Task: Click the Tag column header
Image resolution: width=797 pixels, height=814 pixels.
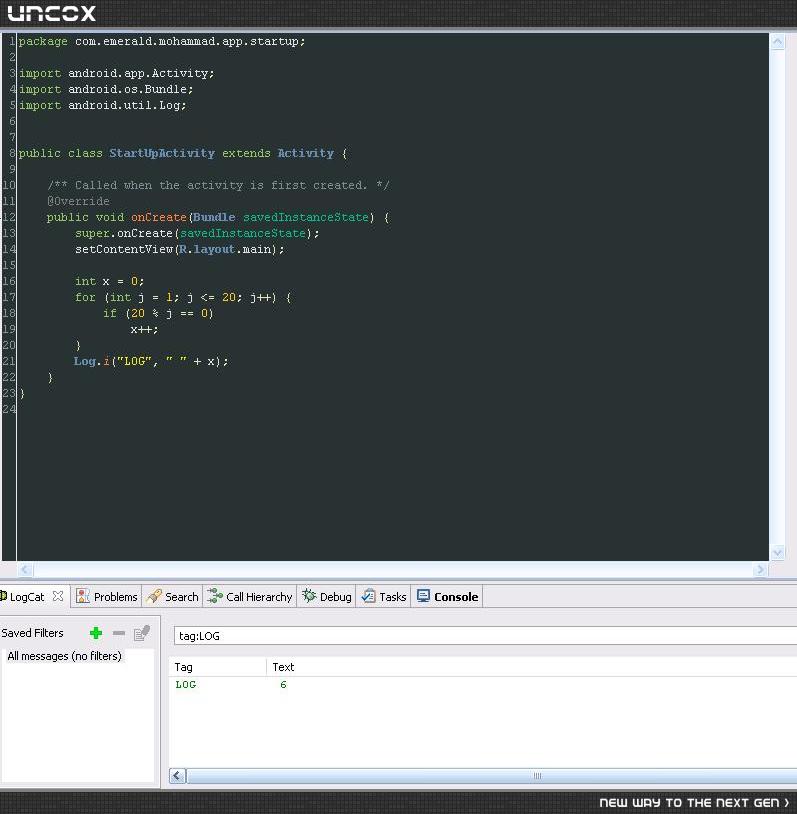Action: [x=183, y=667]
